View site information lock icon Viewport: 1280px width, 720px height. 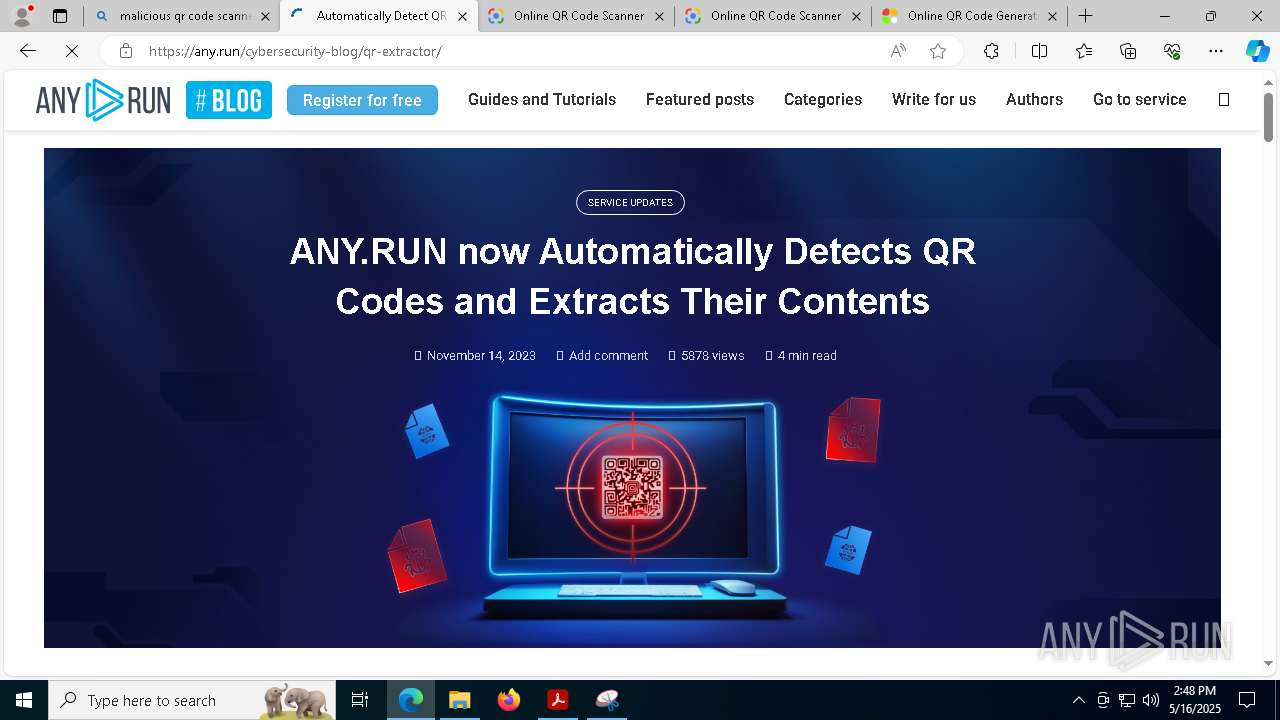[125, 51]
